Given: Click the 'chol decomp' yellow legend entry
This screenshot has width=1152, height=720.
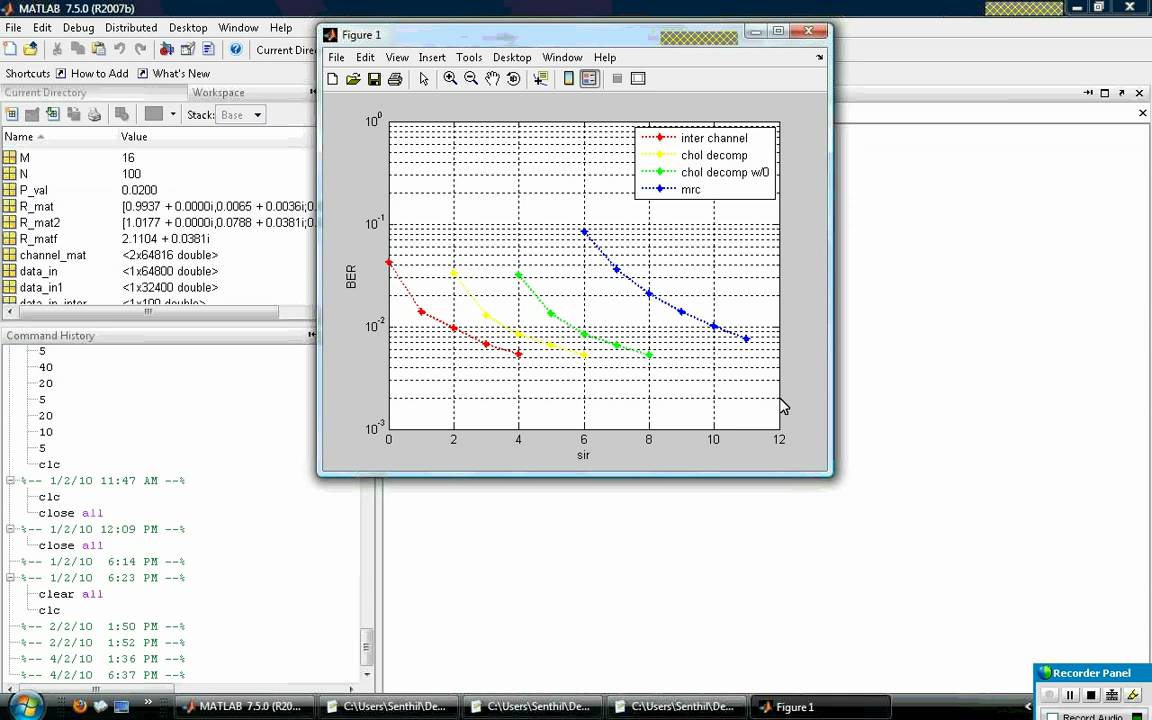Looking at the screenshot, I should 714,155.
